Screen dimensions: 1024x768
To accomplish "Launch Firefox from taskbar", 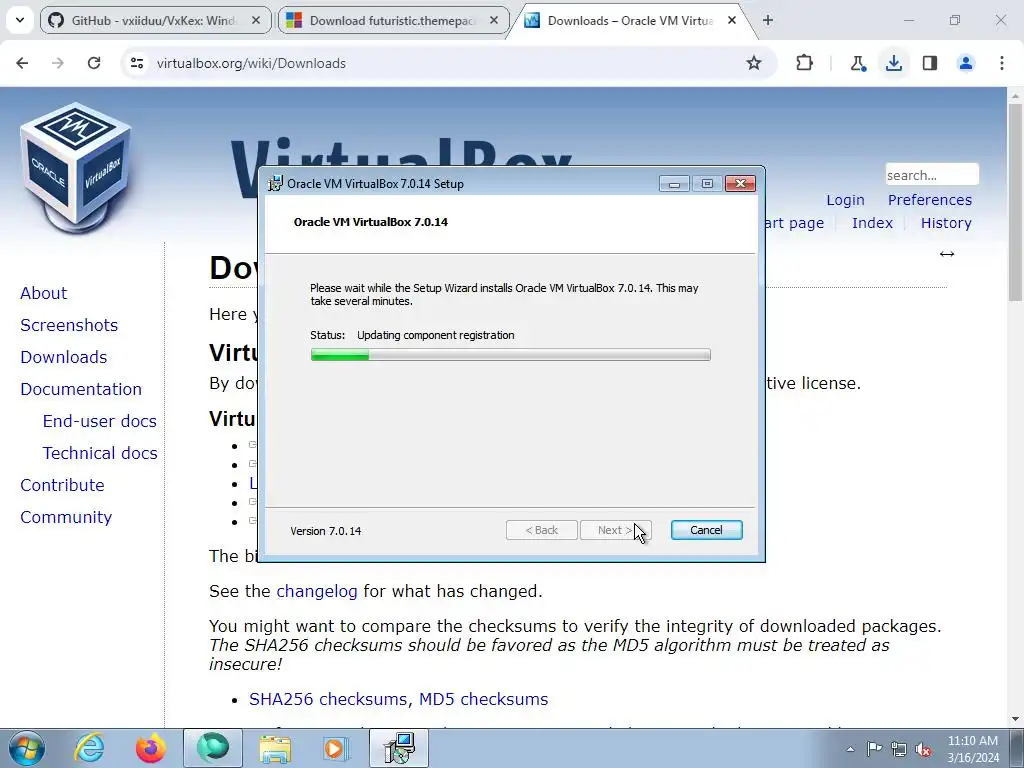I will 150,748.
